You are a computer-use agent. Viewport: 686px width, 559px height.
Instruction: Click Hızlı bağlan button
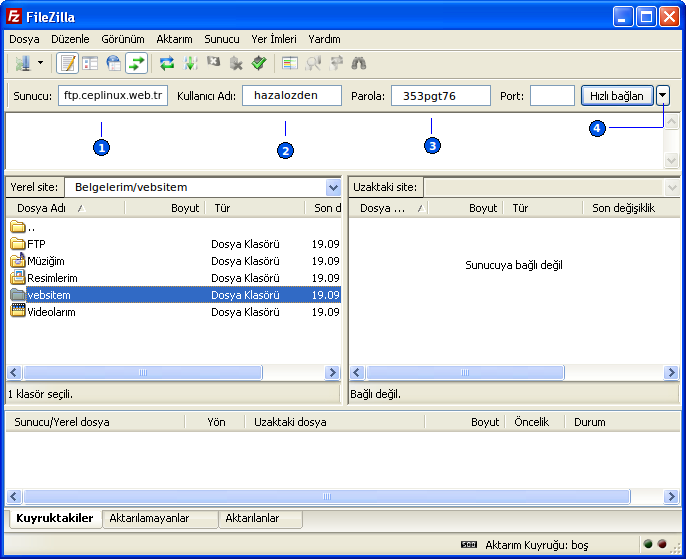(617, 96)
